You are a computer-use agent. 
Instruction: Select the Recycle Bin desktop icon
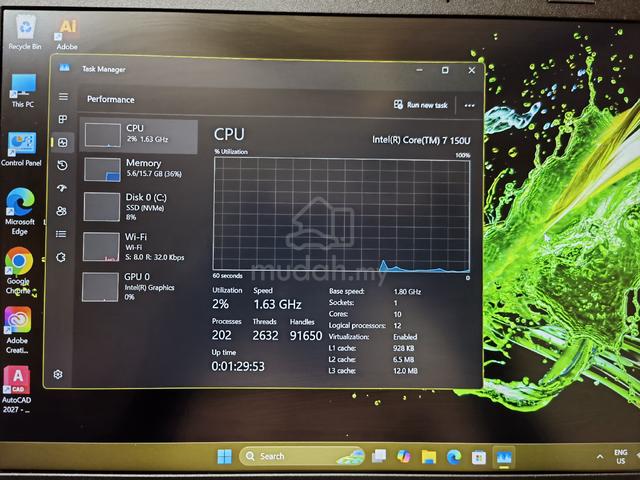click(x=25, y=32)
